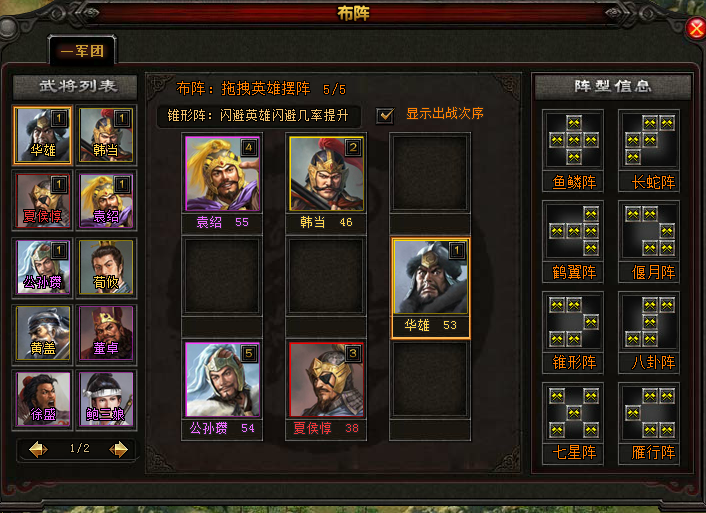Switch to the 一军团 tab
The image size is (706, 513).
click(x=82, y=50)
